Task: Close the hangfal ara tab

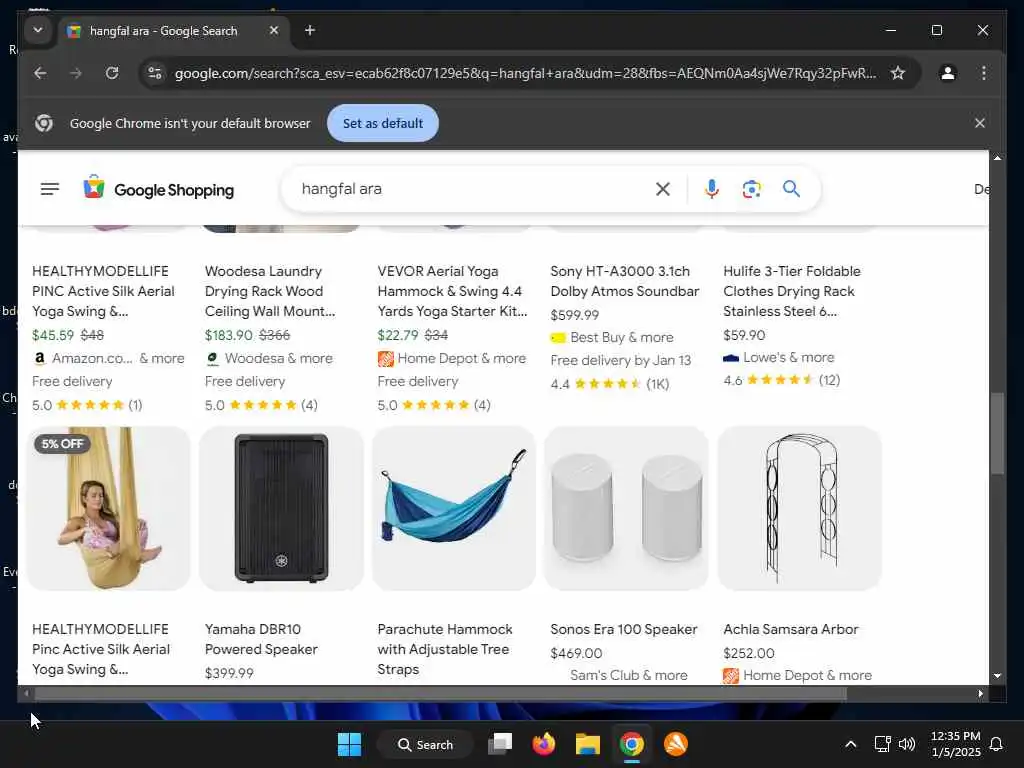Action: 274,30
